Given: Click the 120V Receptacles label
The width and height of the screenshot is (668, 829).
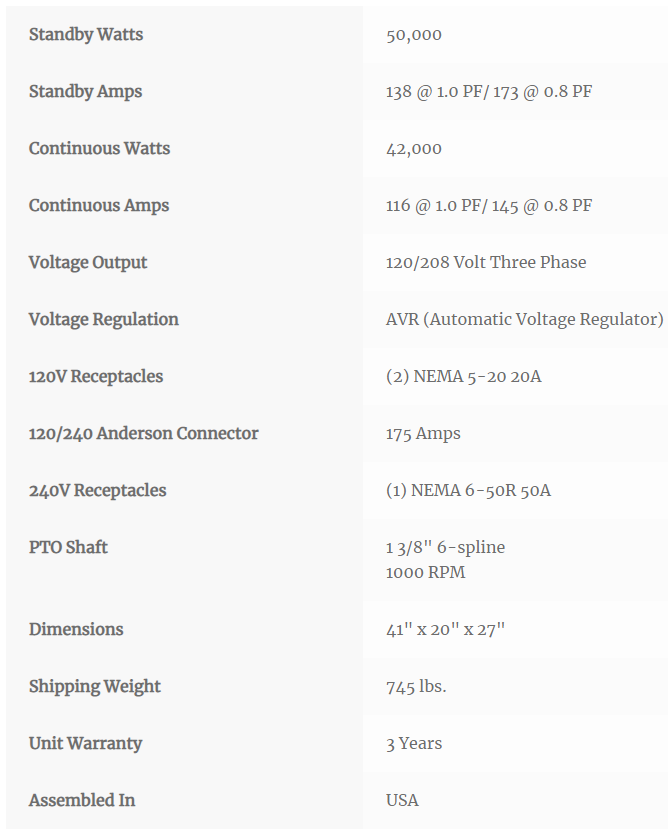Looking at the screenshot, I should [96, 376].
